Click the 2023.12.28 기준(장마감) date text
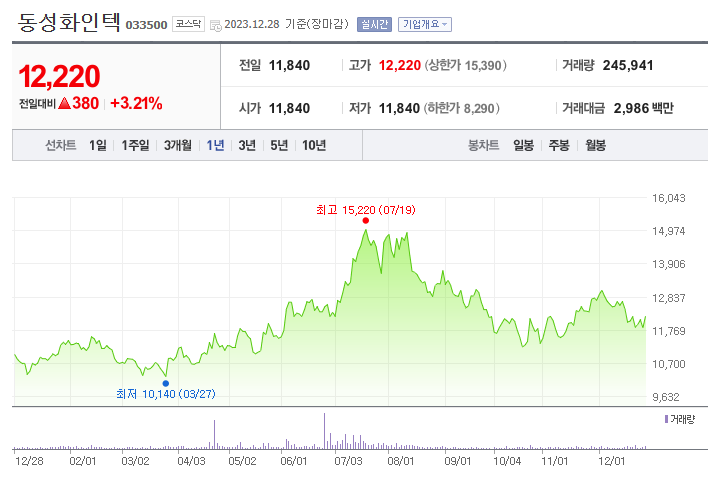 [x=286, y=24]
